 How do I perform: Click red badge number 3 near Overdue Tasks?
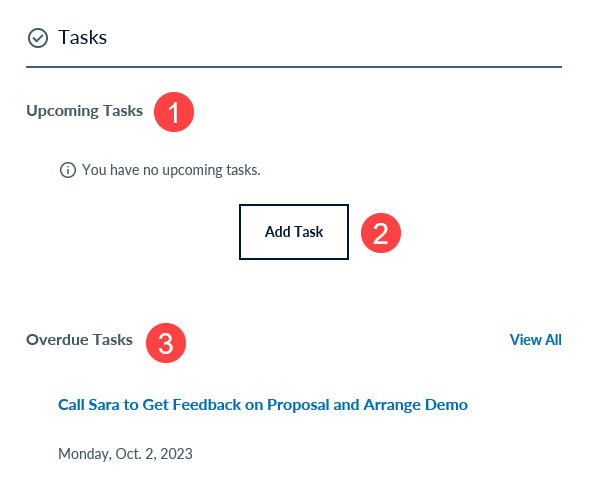pyautogui.click(x=166, y=343)
